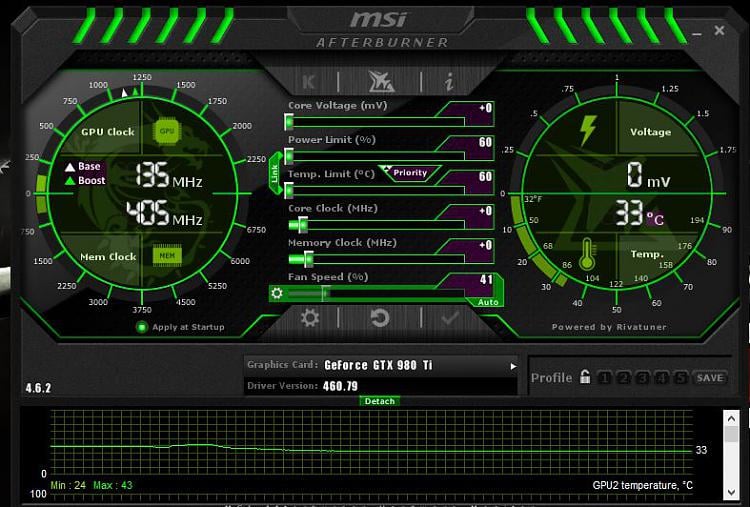Click the Base legend label
Image resolution: width=750 pixels, height=507 pixels.
click(x=83, y=166)
